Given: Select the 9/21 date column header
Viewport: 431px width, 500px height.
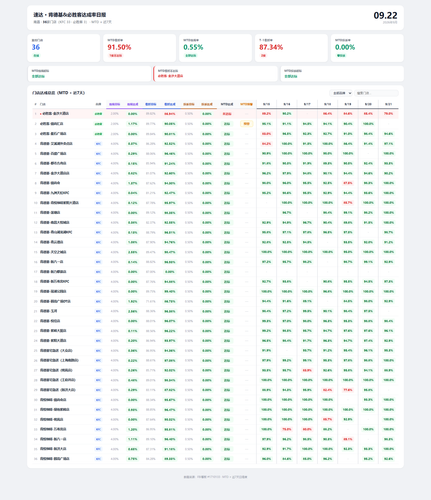Looking at the screenshot, I should coord(388,104).
